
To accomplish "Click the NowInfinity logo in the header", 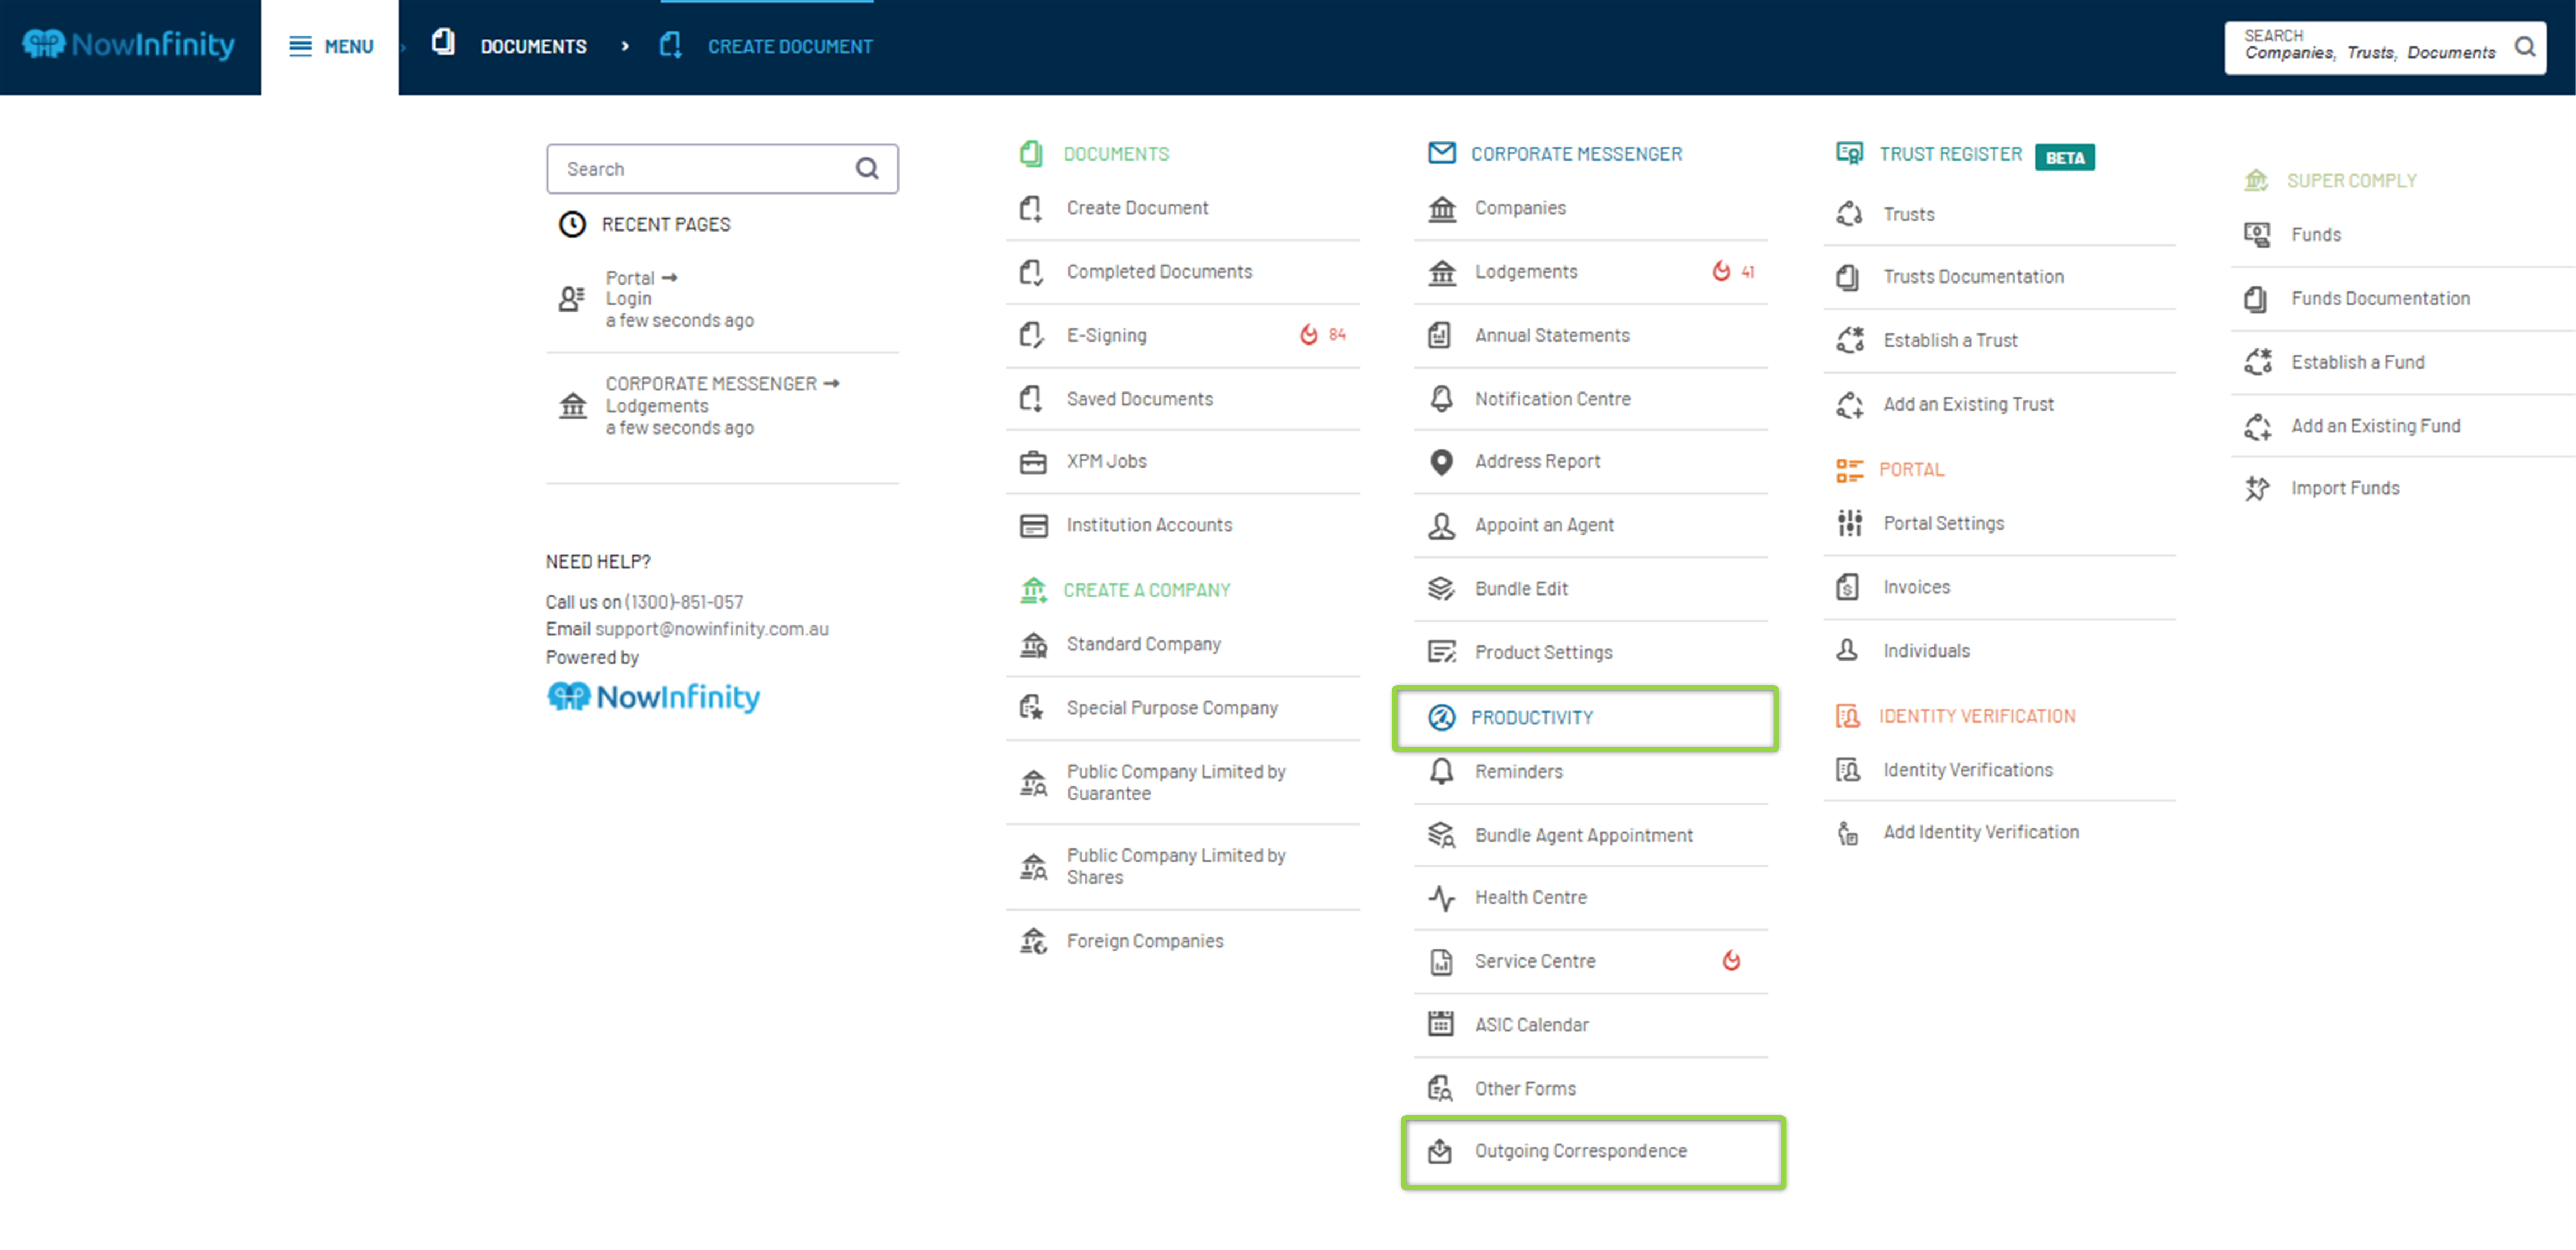I will pos(129,45).
